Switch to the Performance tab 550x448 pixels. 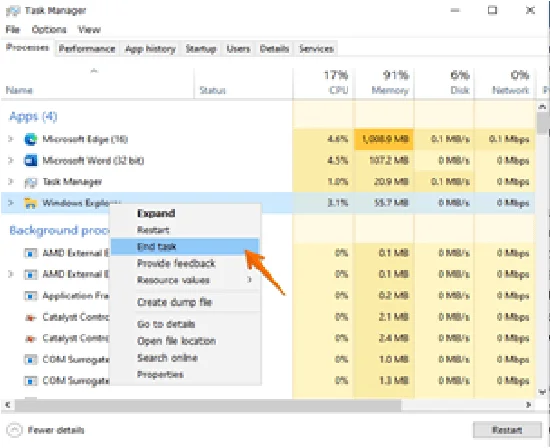click(x=87, y=49)
